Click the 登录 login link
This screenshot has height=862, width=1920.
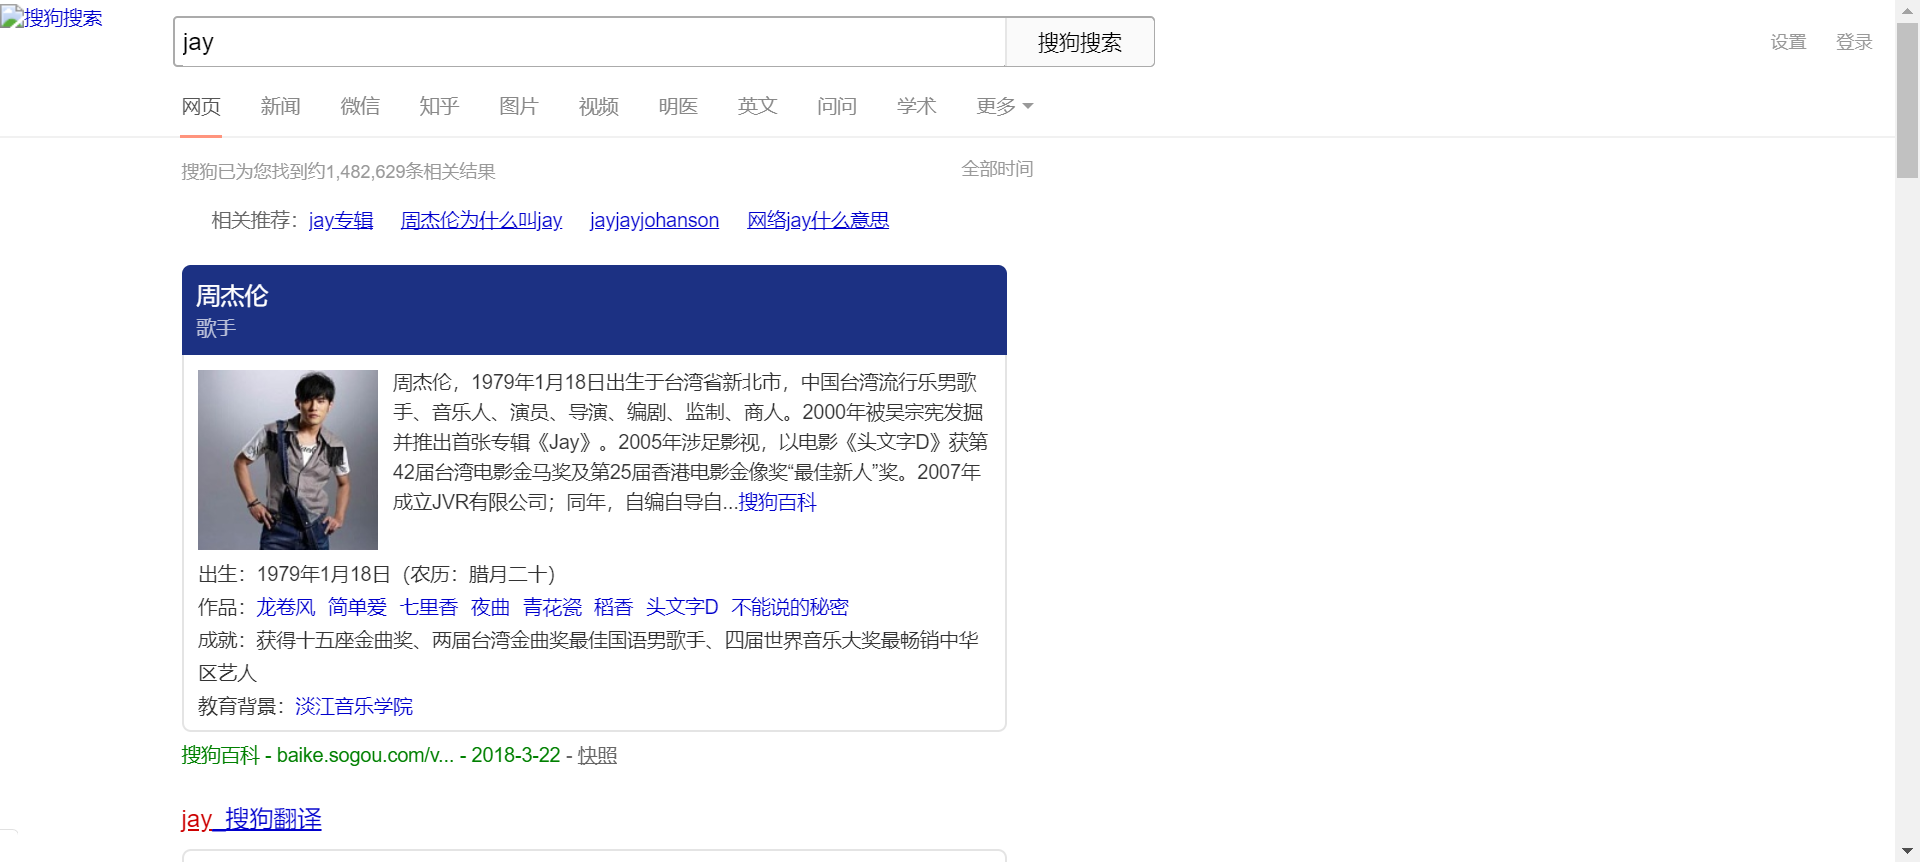coord(1854,42)
